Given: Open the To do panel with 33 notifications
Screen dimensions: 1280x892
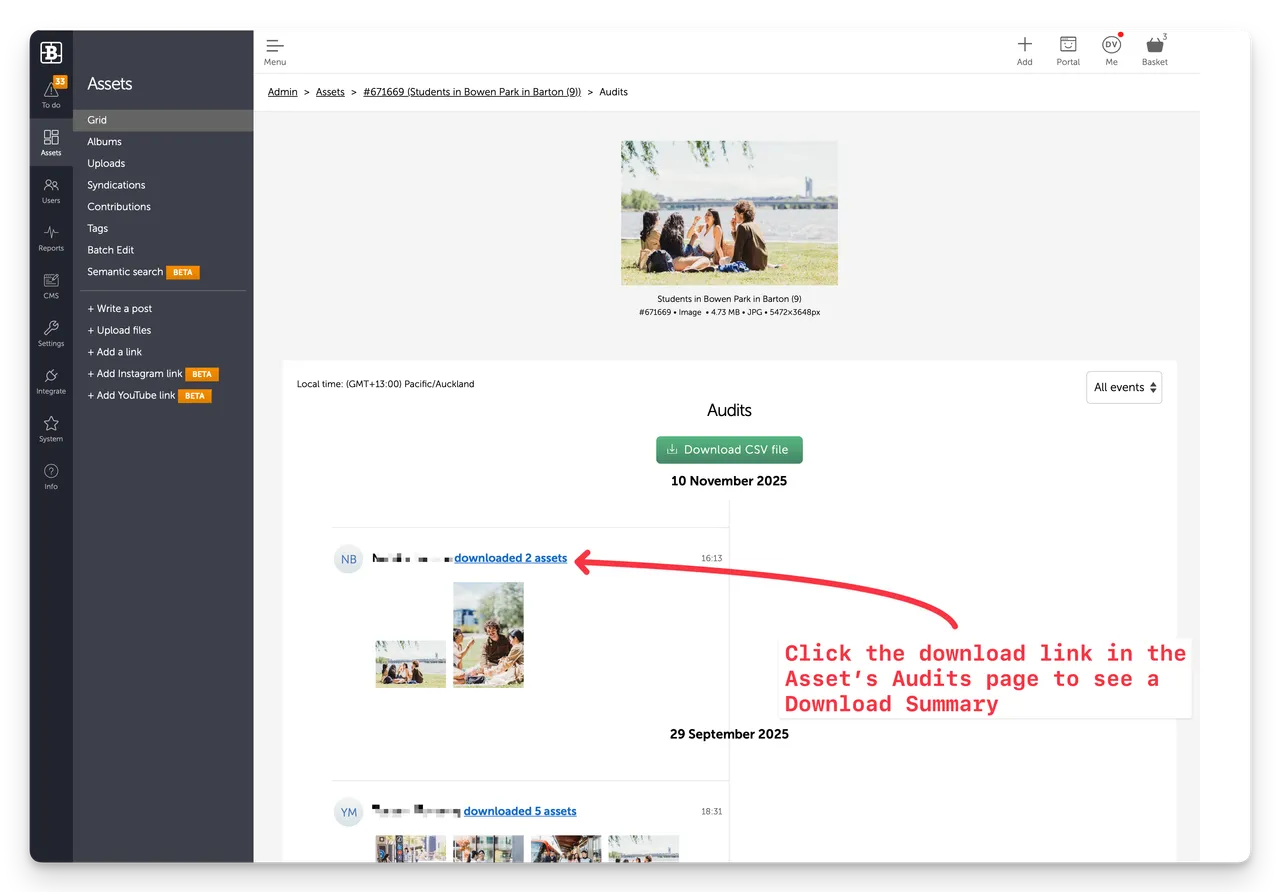Looking at the screenshot, I should pyautogui.click(x=51, y=92).
